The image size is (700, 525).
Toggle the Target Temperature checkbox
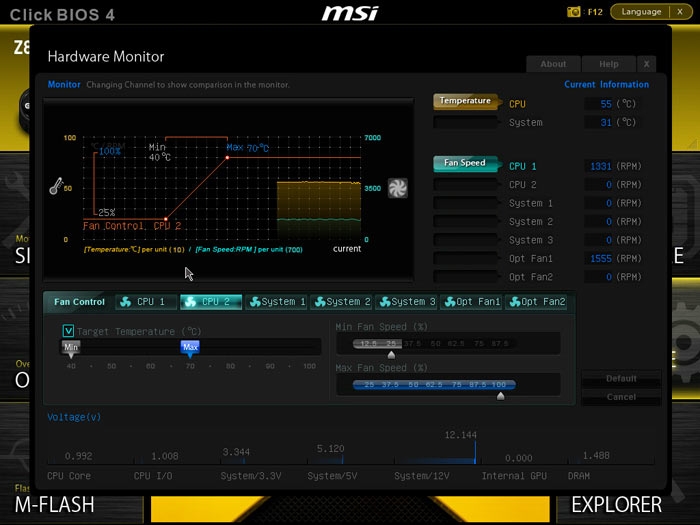coord(68,331)
